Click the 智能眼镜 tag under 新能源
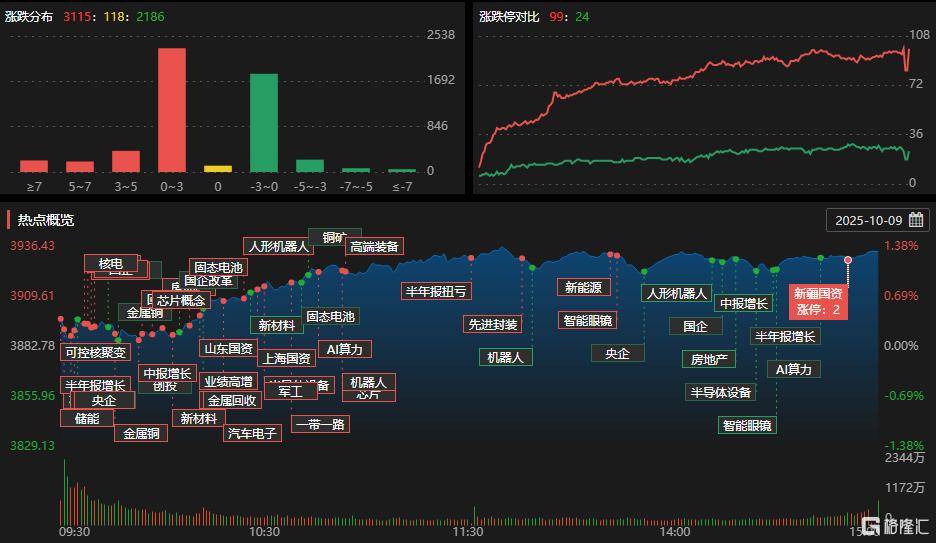 click(x=588, y=320)
